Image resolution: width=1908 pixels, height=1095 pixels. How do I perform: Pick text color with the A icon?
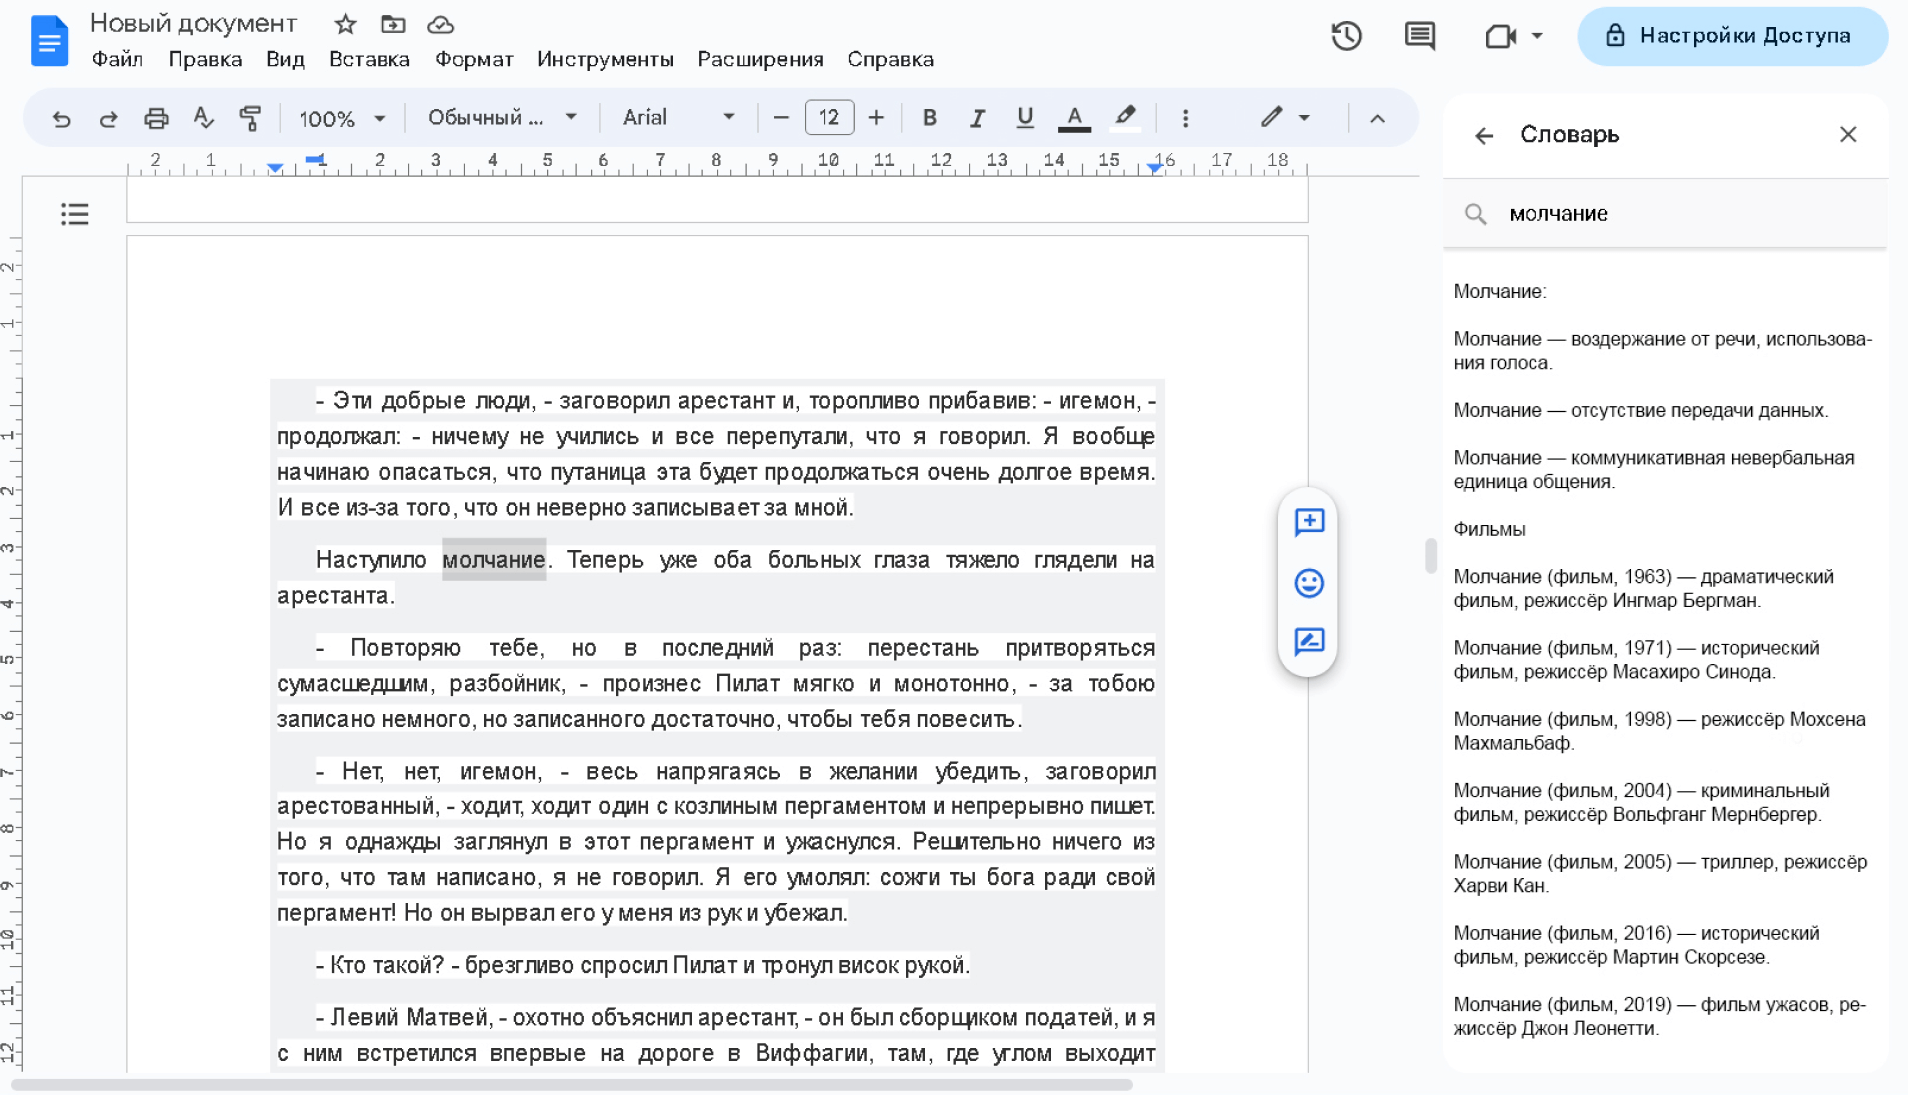(x=1074, y=118)
